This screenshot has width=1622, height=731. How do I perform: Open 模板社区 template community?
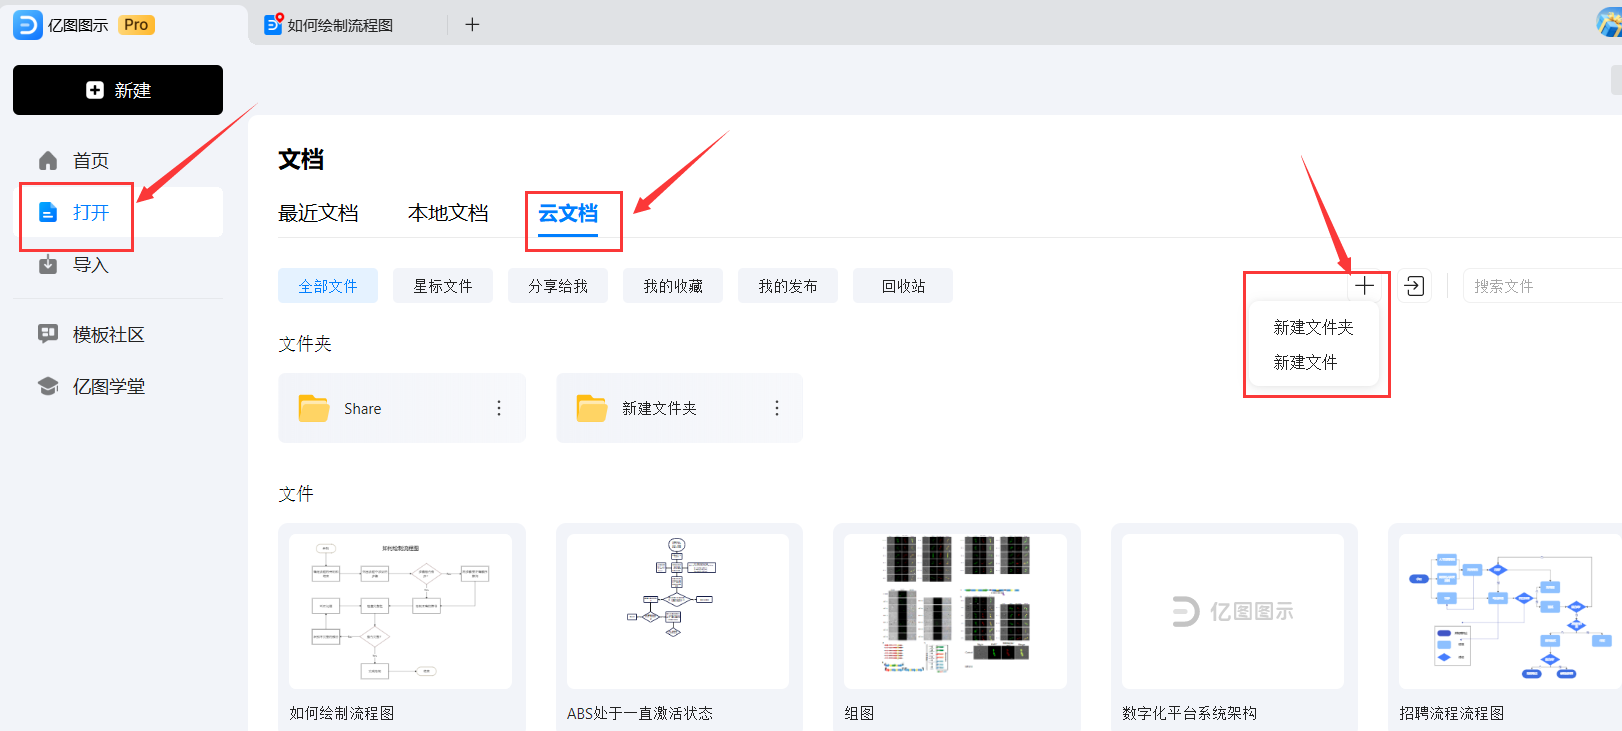pos(108,334)
